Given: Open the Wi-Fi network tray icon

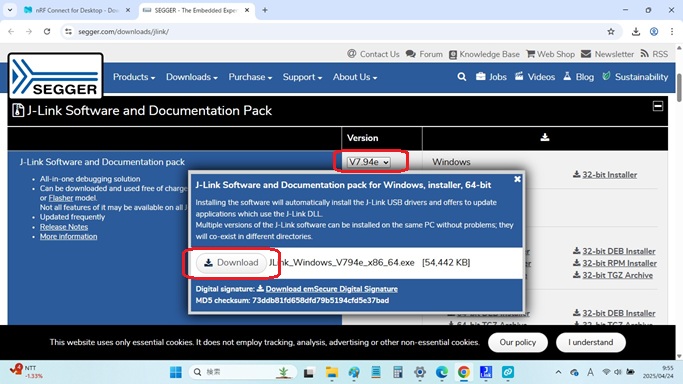Looking at the screenshot, I should click(606, 372).
